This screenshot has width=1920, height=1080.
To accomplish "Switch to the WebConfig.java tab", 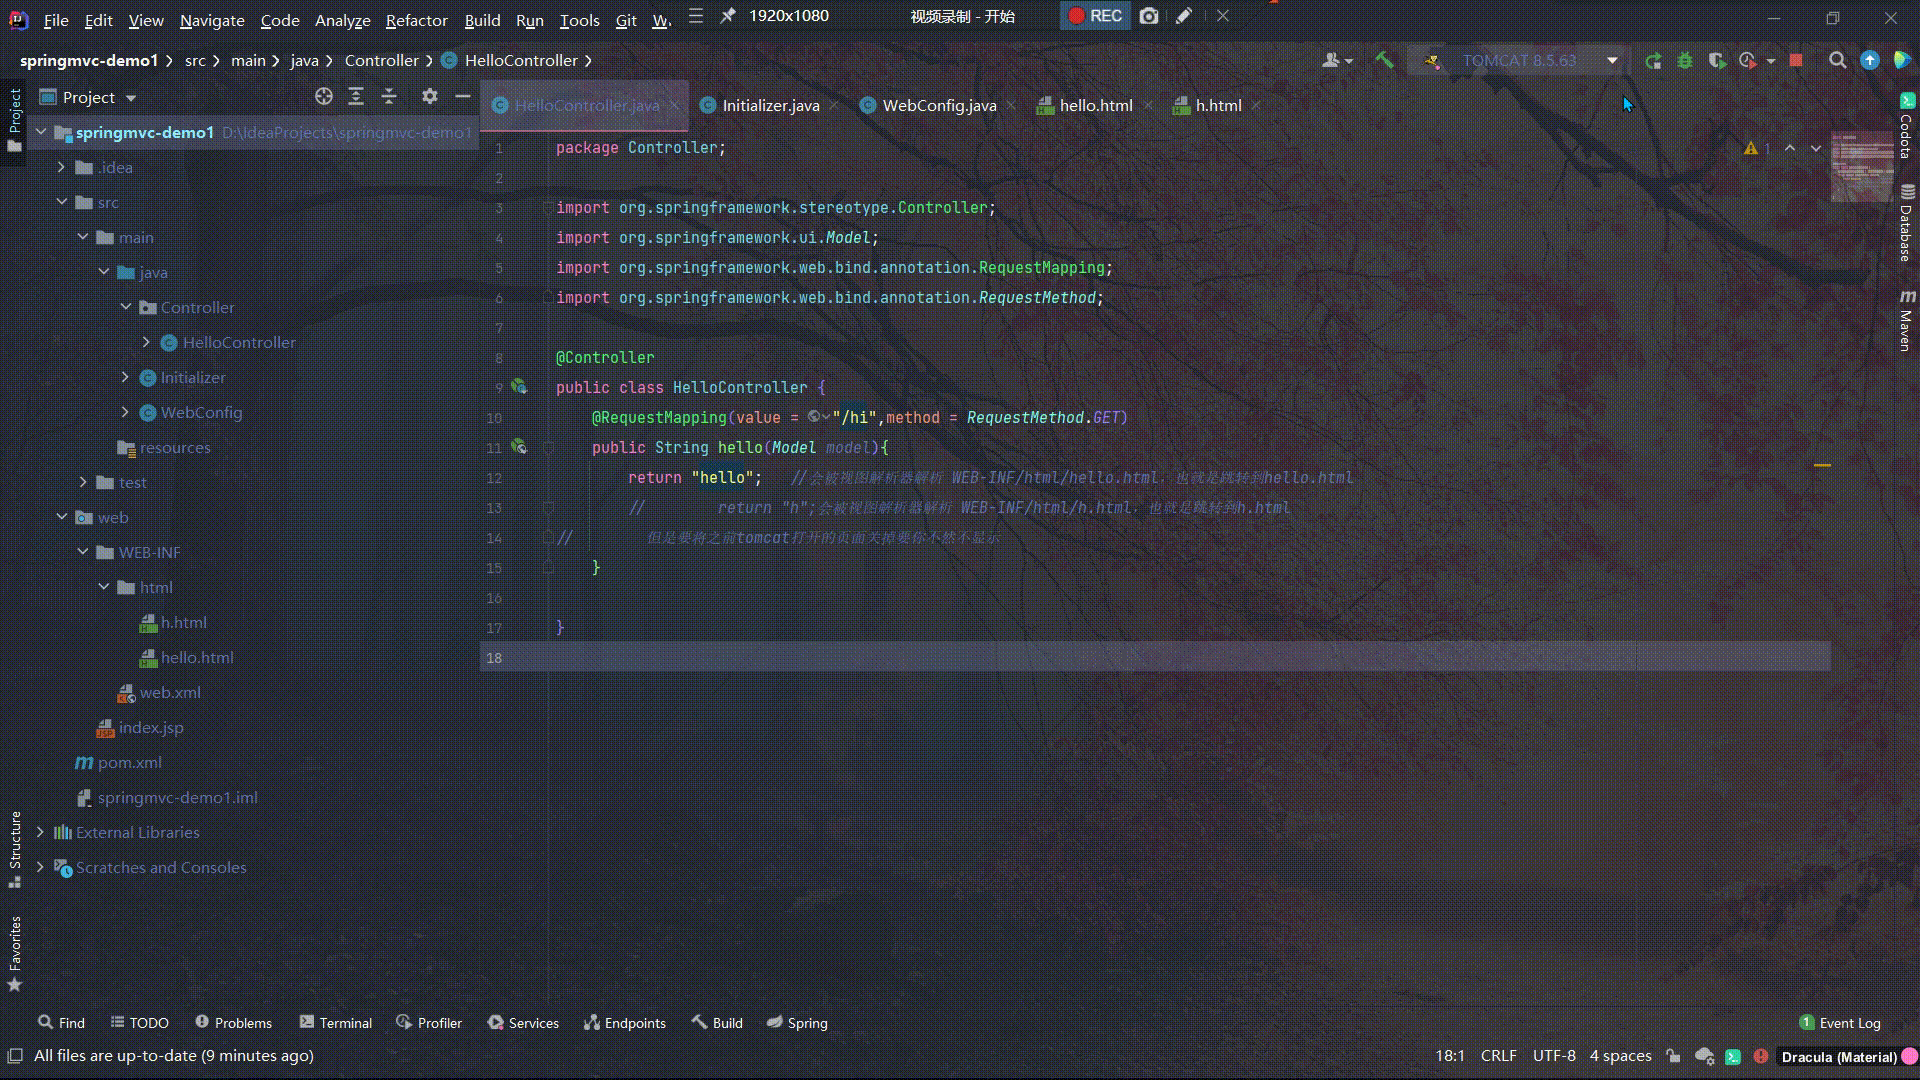I will click(938, 105).
